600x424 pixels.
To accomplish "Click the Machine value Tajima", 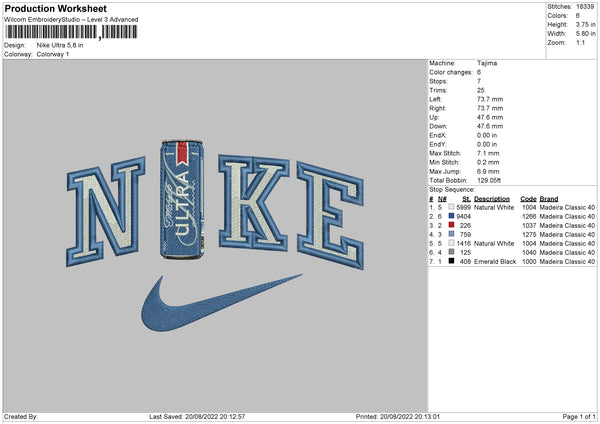I will 487,63.
